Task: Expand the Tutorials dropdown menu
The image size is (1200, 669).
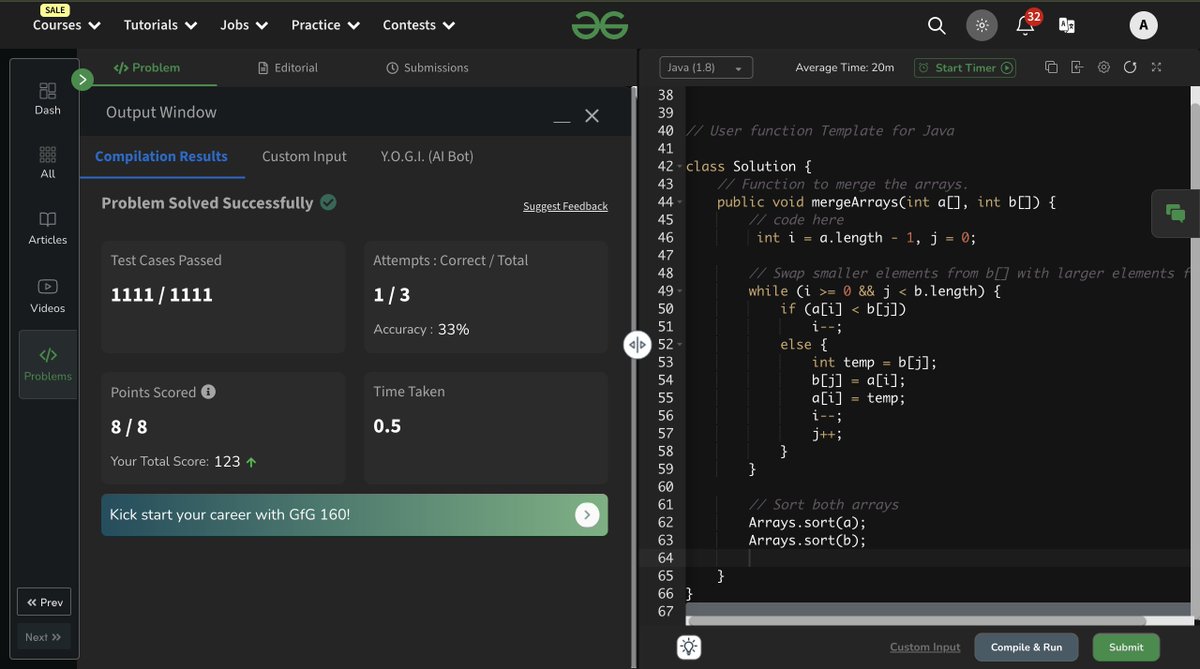Action: click(160, 25)
